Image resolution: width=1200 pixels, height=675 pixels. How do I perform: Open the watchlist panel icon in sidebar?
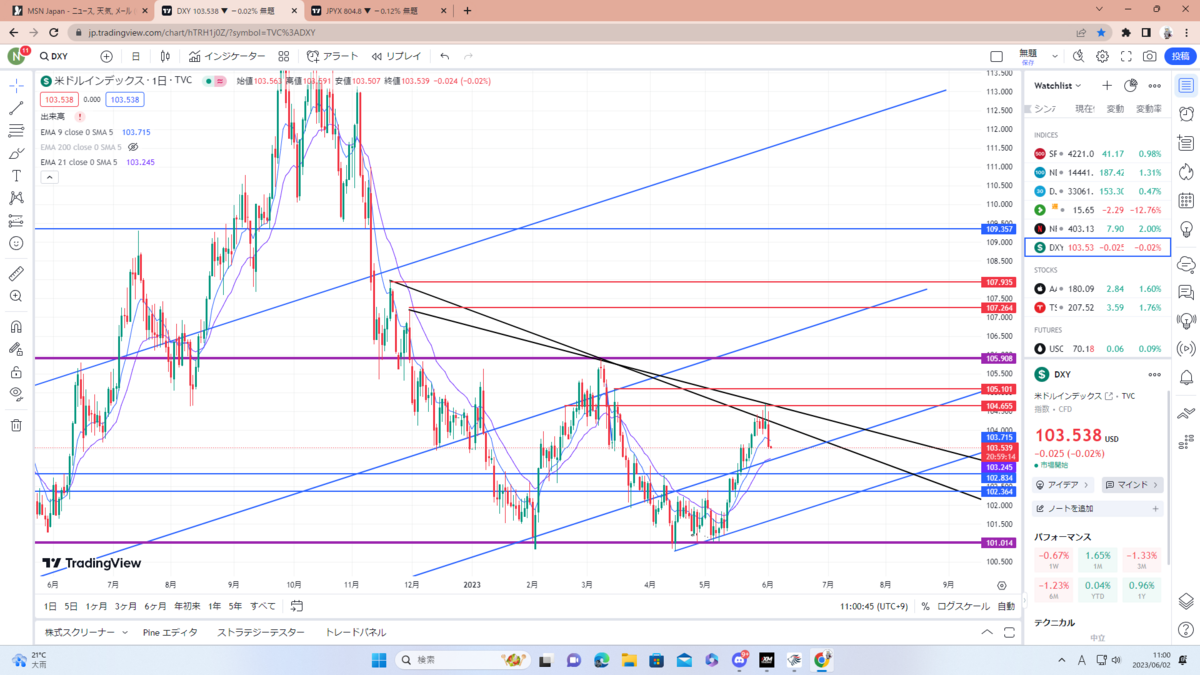[1186, 86]
